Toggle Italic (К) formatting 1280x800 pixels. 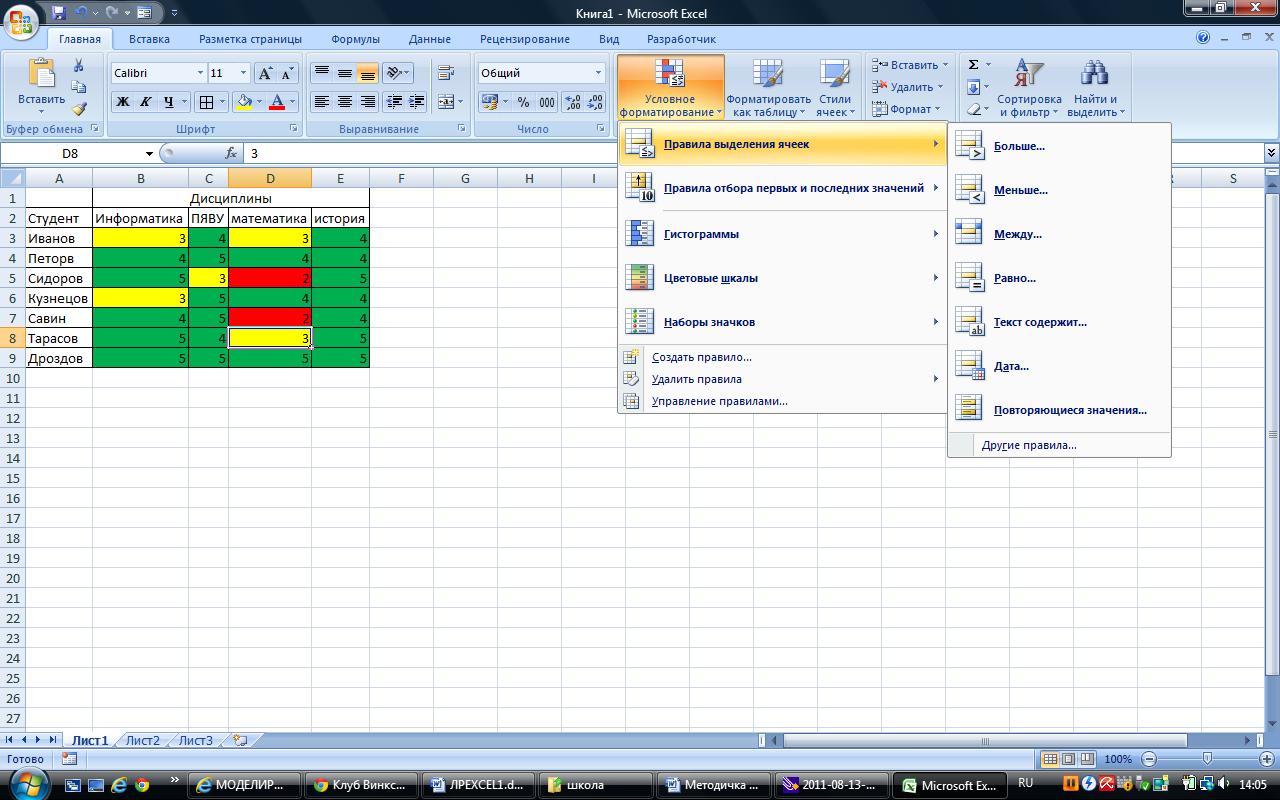tap(146, 102)
